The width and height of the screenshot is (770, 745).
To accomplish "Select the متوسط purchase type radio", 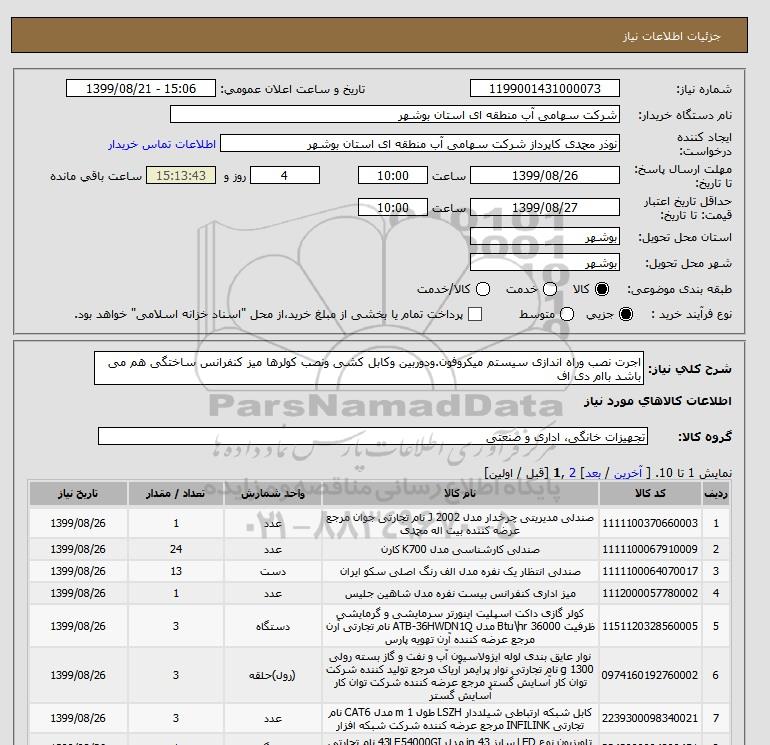I will click(567, 314).
